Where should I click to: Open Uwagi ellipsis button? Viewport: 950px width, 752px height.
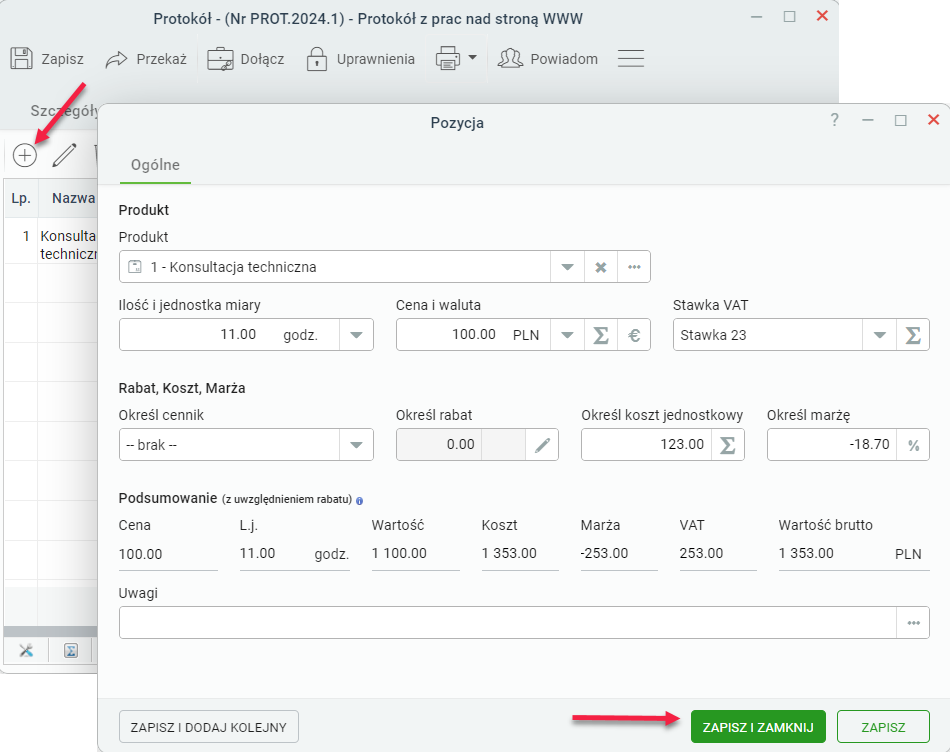pyautogui.click(x=913, y=622)
